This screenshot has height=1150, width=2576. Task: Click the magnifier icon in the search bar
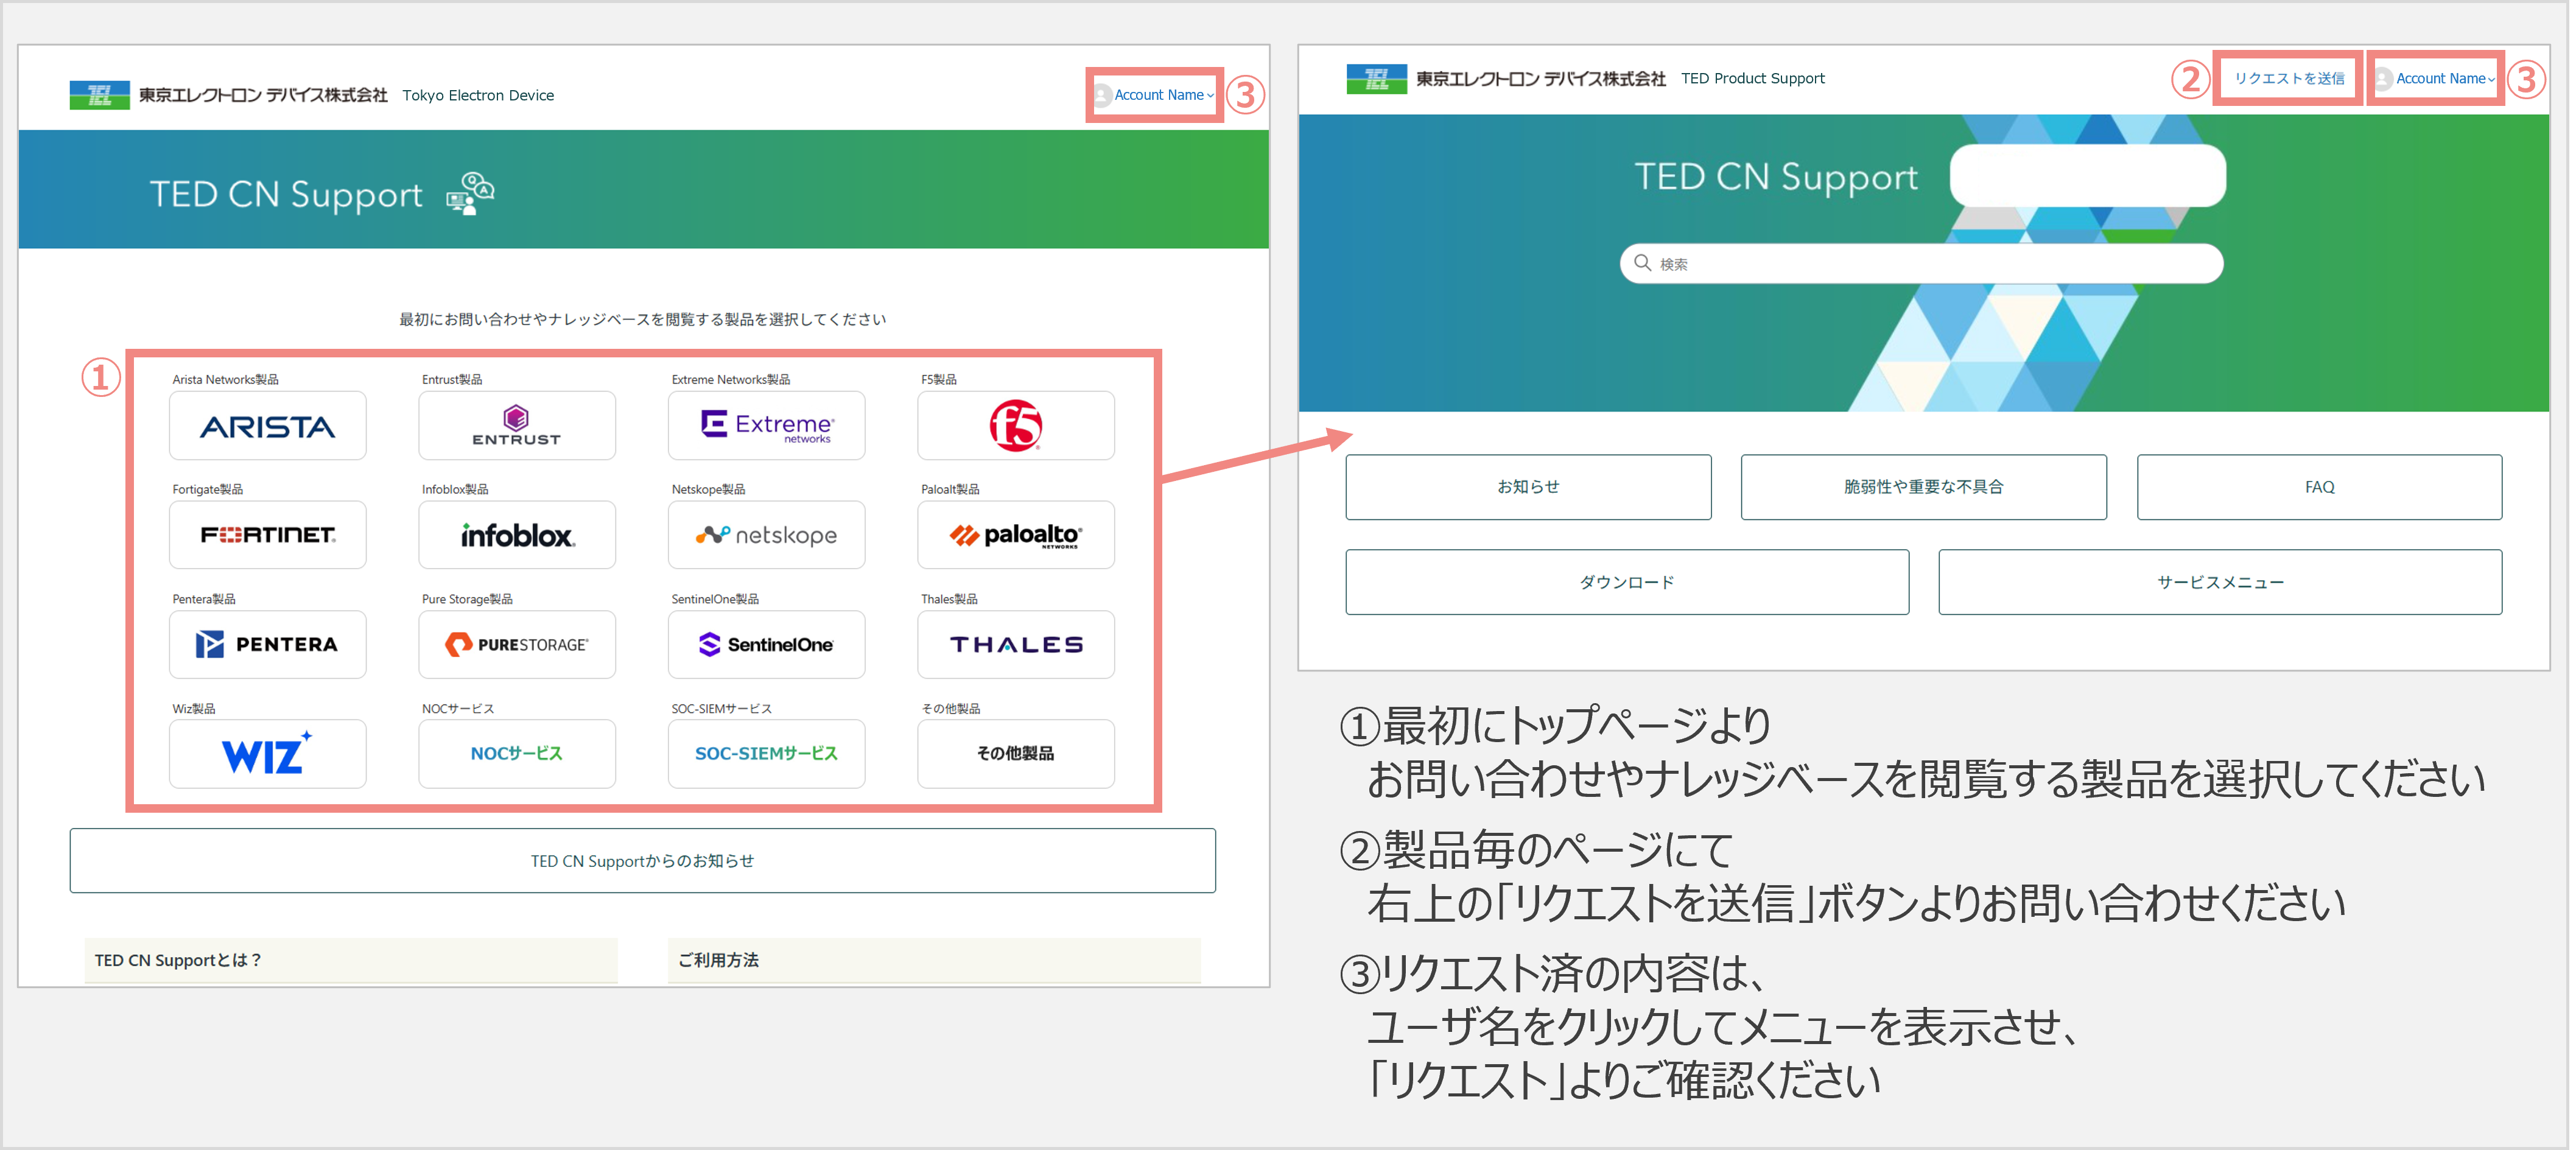click(1642, 263)
